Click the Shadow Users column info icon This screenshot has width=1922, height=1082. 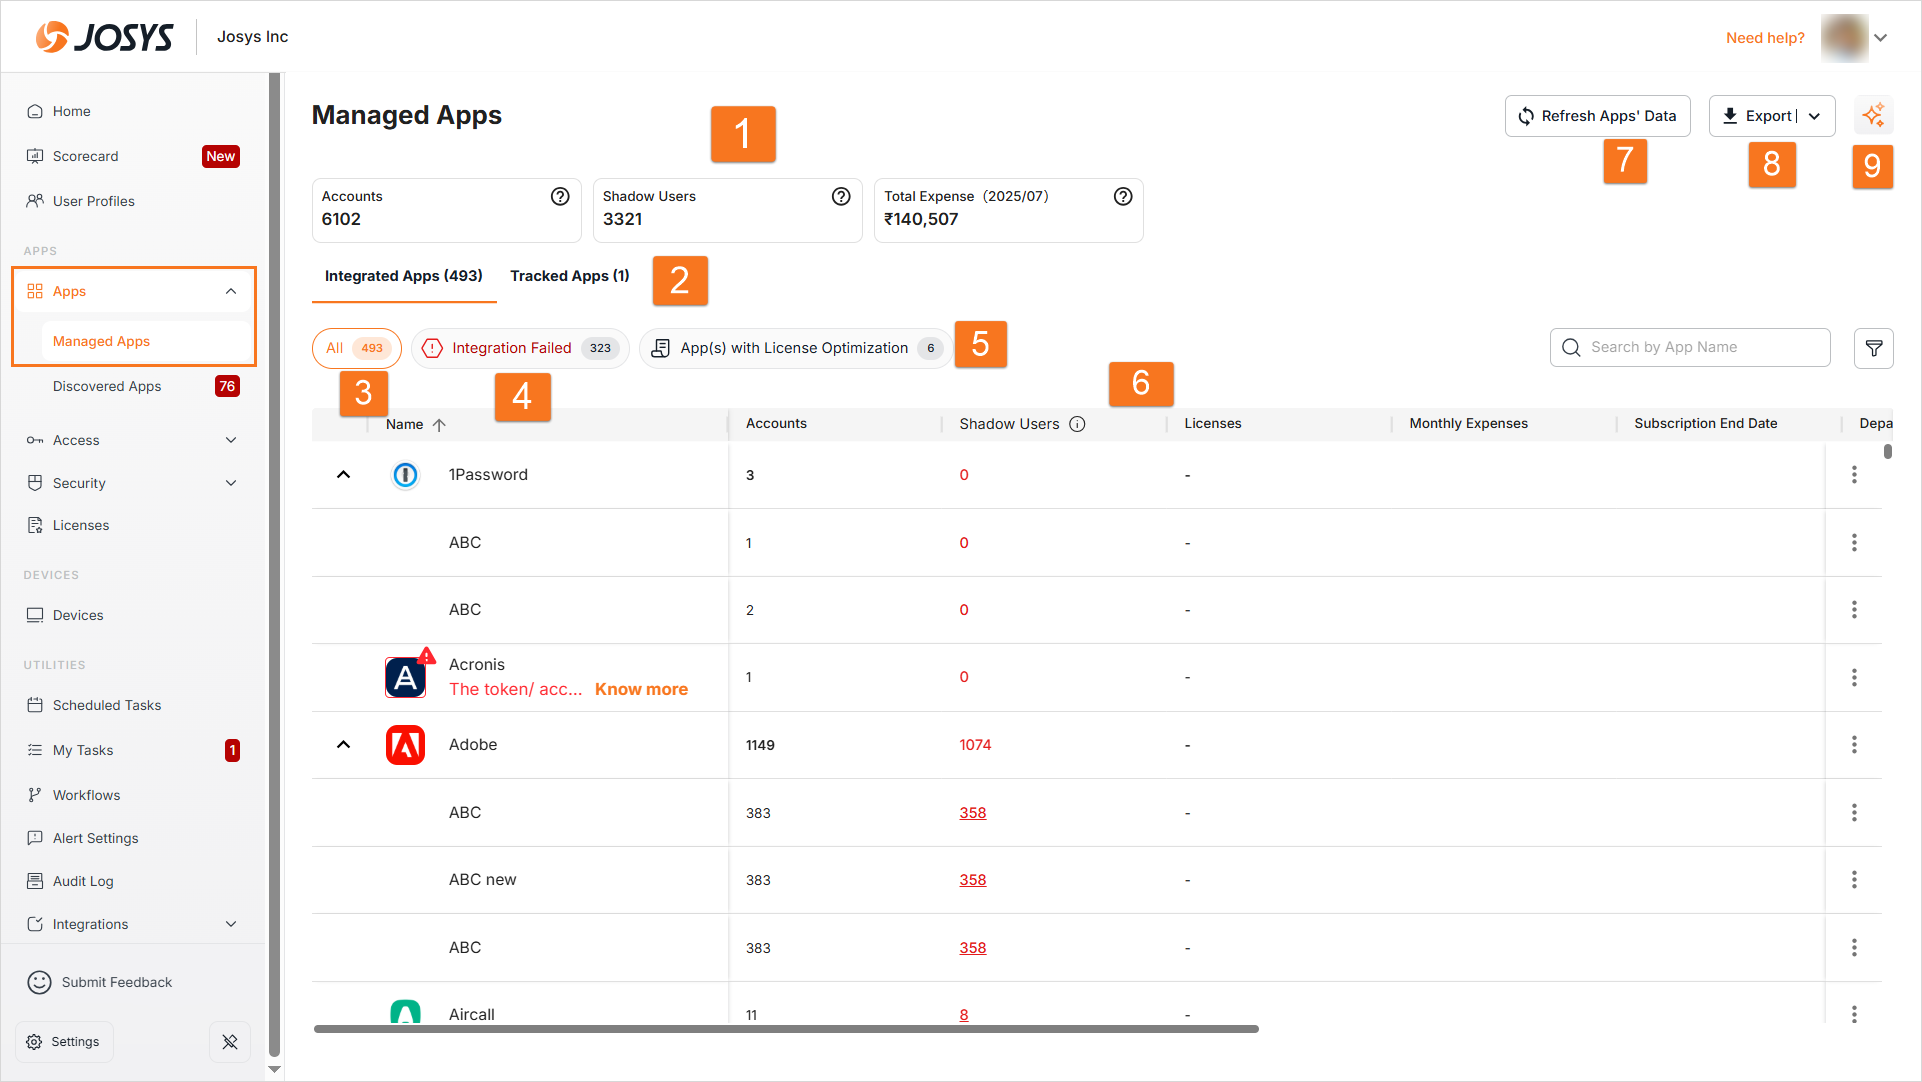[x=1077, y=424]
